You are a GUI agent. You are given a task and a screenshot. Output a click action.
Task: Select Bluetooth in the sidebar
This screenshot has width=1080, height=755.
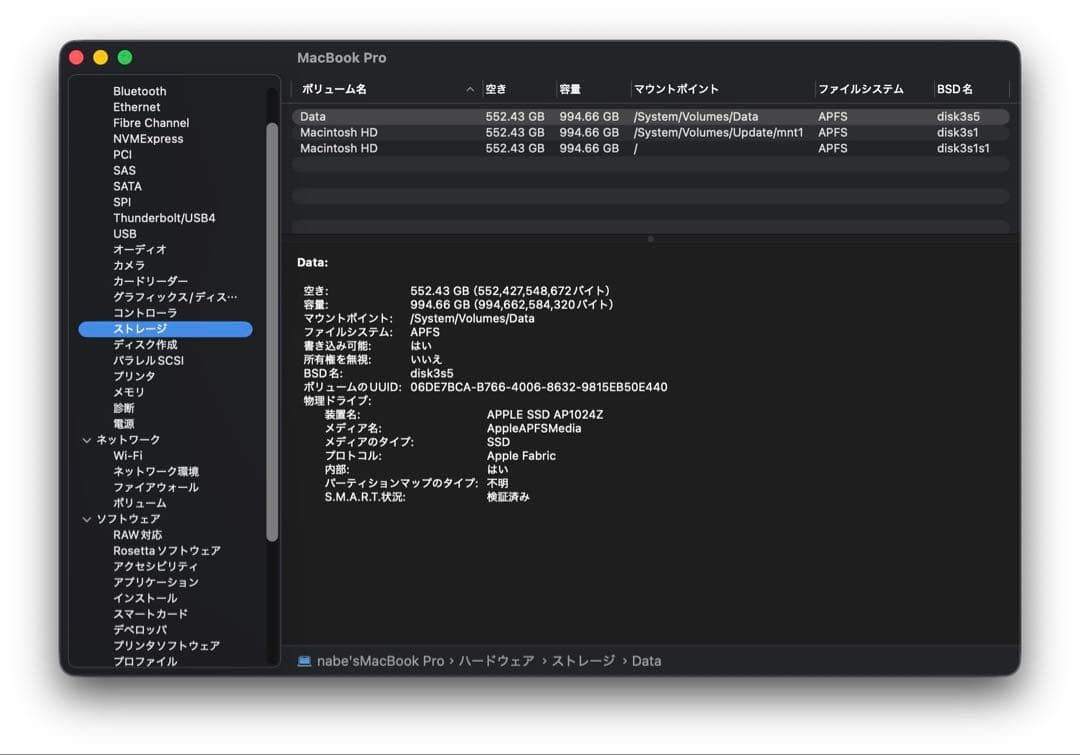coord(140,91)
